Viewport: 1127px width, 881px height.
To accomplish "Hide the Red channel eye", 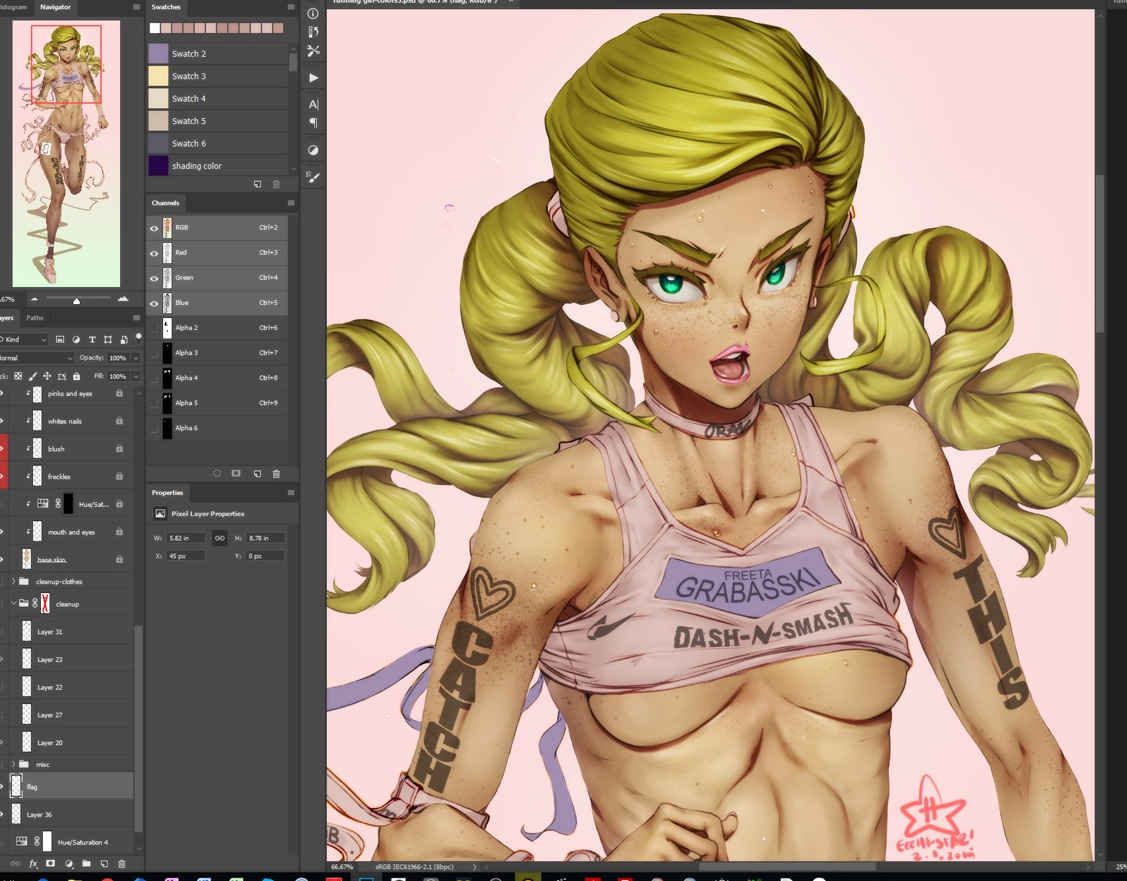I will point(154,253).
